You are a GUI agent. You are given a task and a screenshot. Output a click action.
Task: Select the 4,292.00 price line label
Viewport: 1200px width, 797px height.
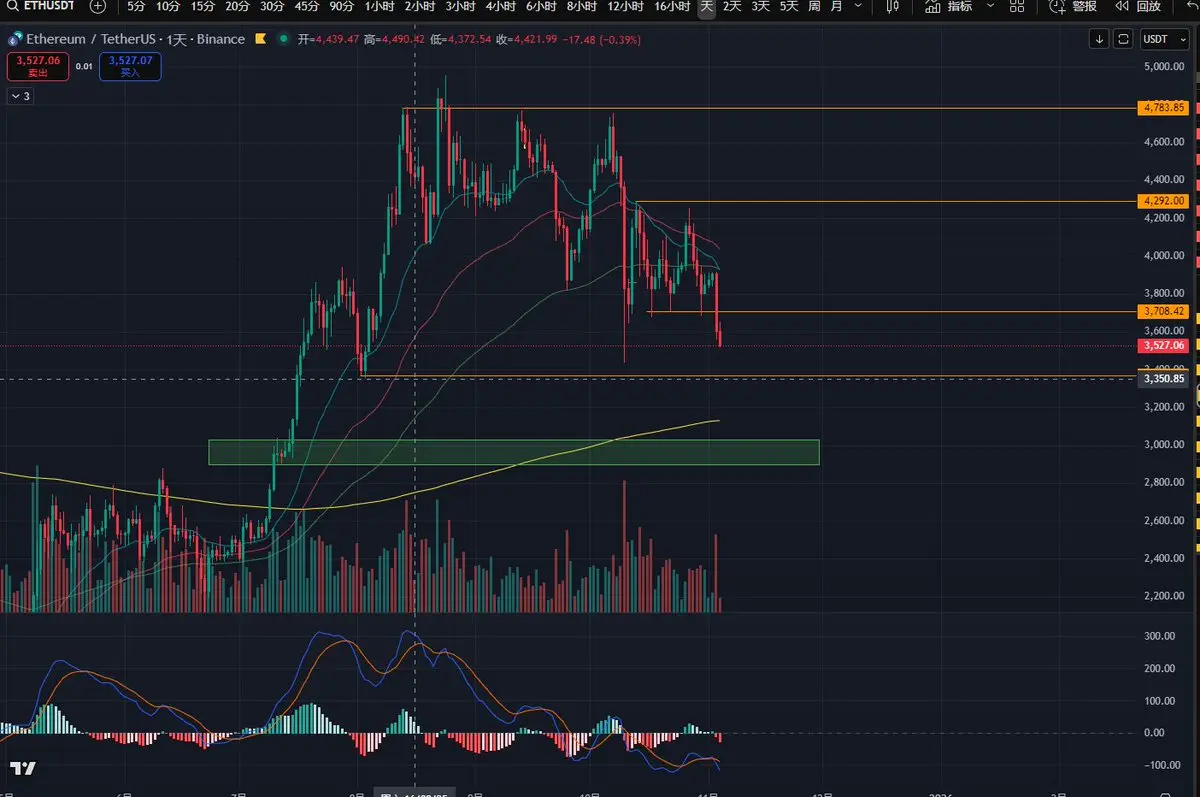1163,201
